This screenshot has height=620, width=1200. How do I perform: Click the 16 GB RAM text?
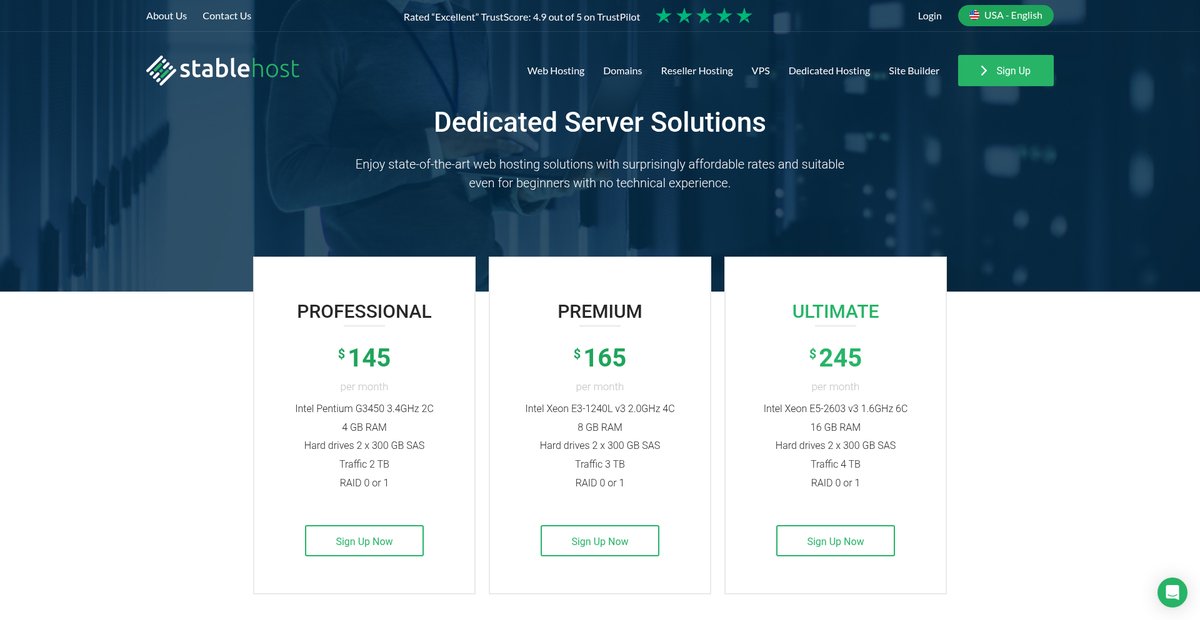coord(835,427)
